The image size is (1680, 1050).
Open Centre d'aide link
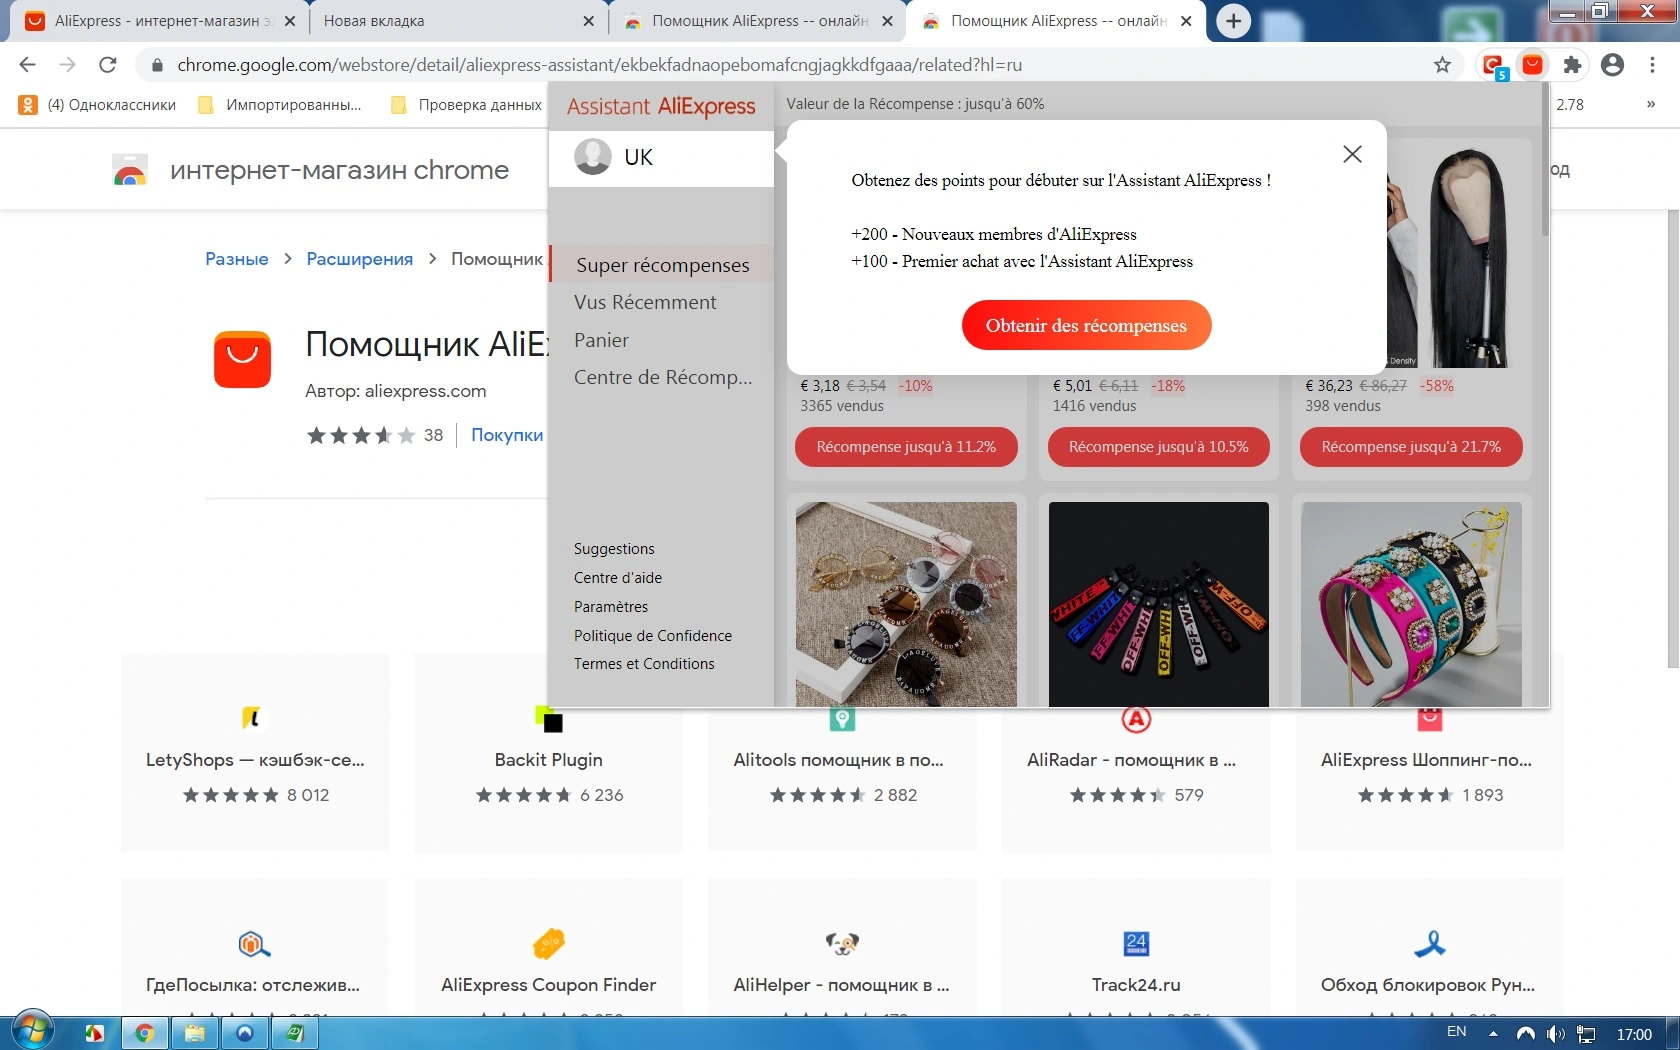[618, 578]
